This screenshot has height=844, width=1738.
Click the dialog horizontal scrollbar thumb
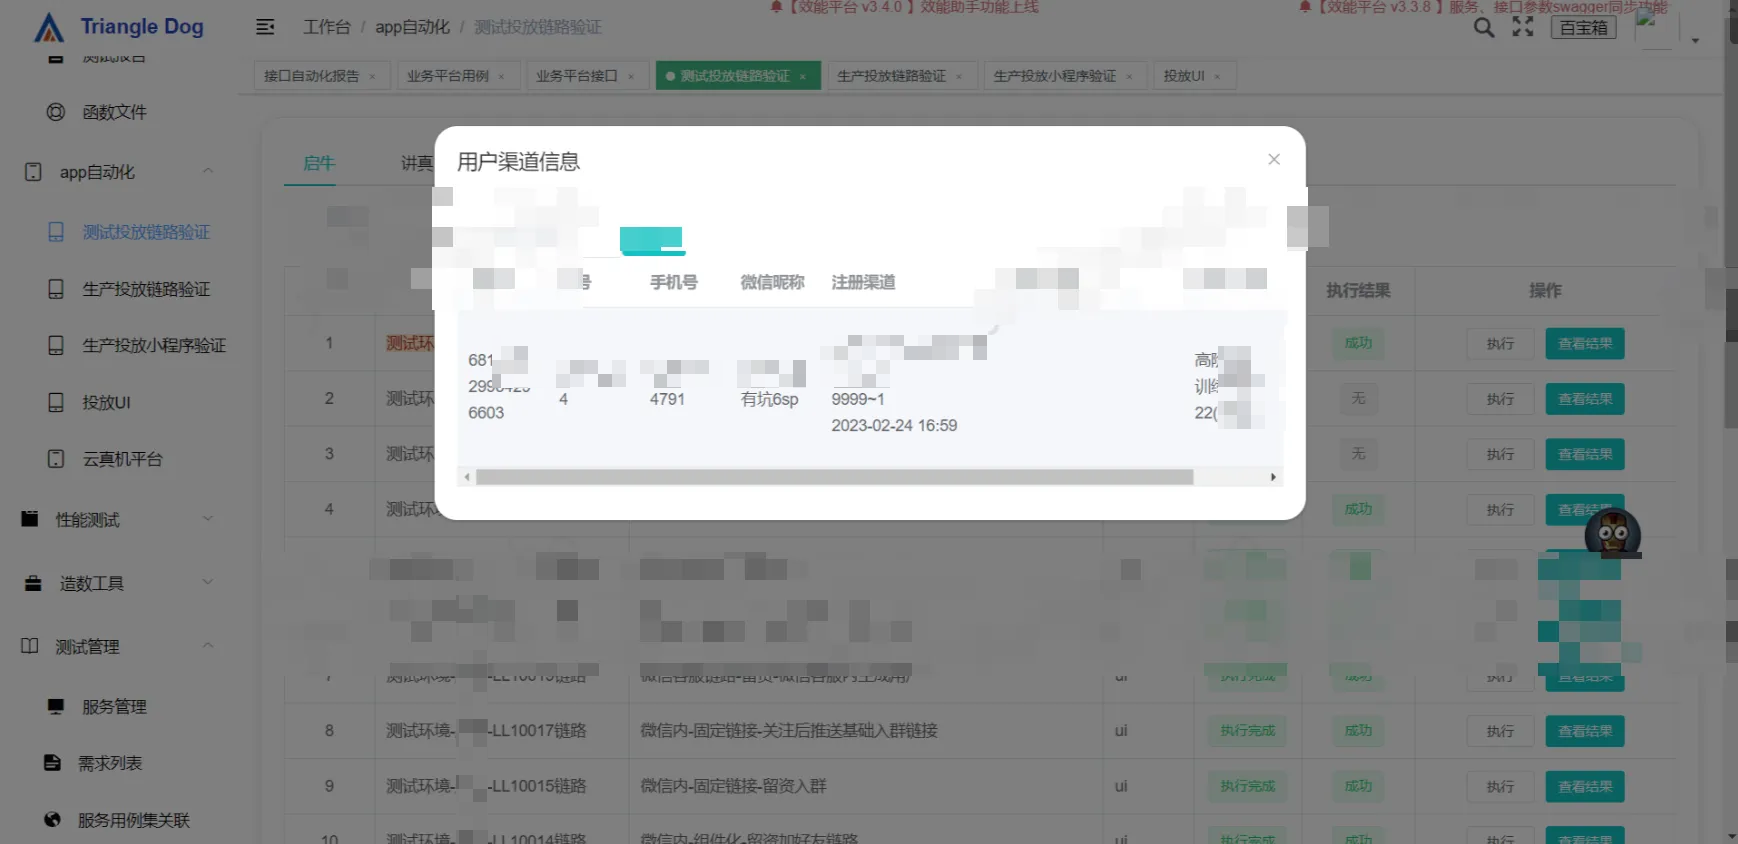835,477
